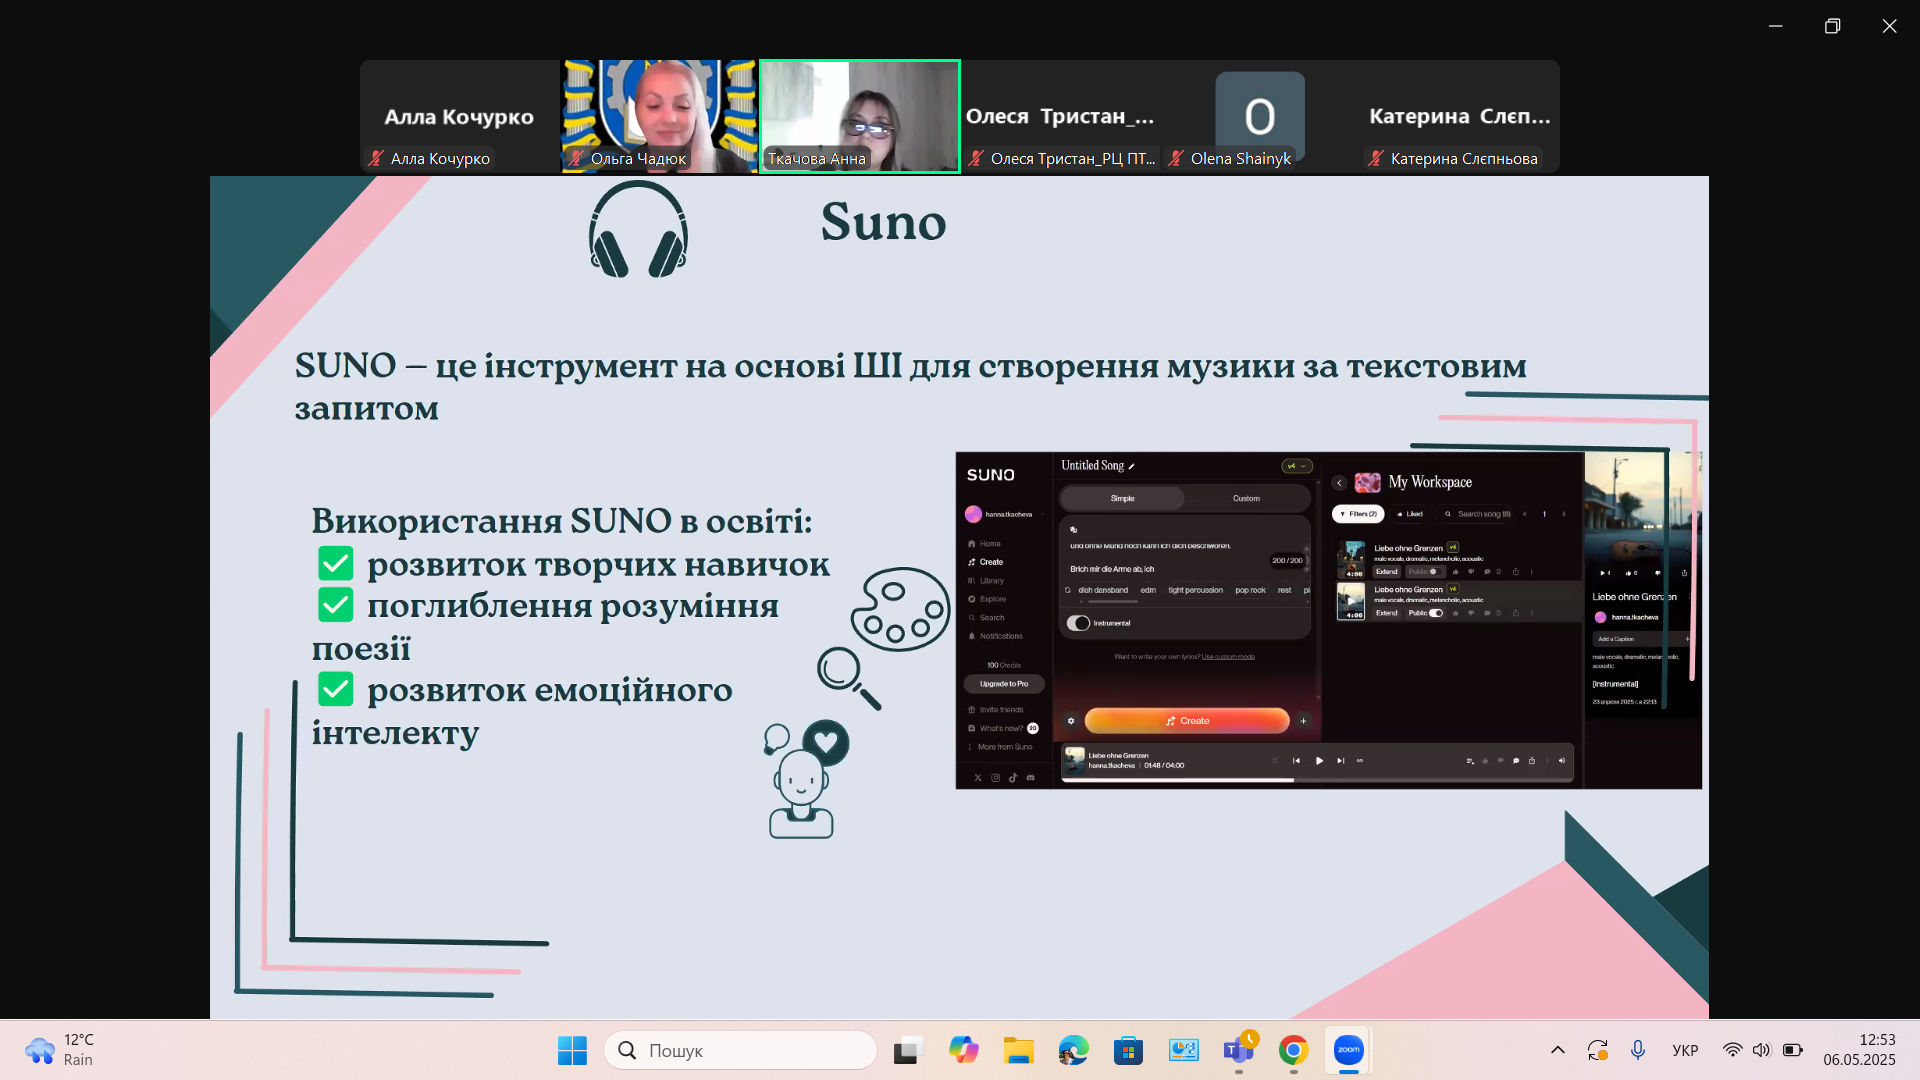Image resolution: width=1920 pixels, height=1080 pixels.
Task: Open Microsoft Store from the taskbar
Action: point(1128,1050)
